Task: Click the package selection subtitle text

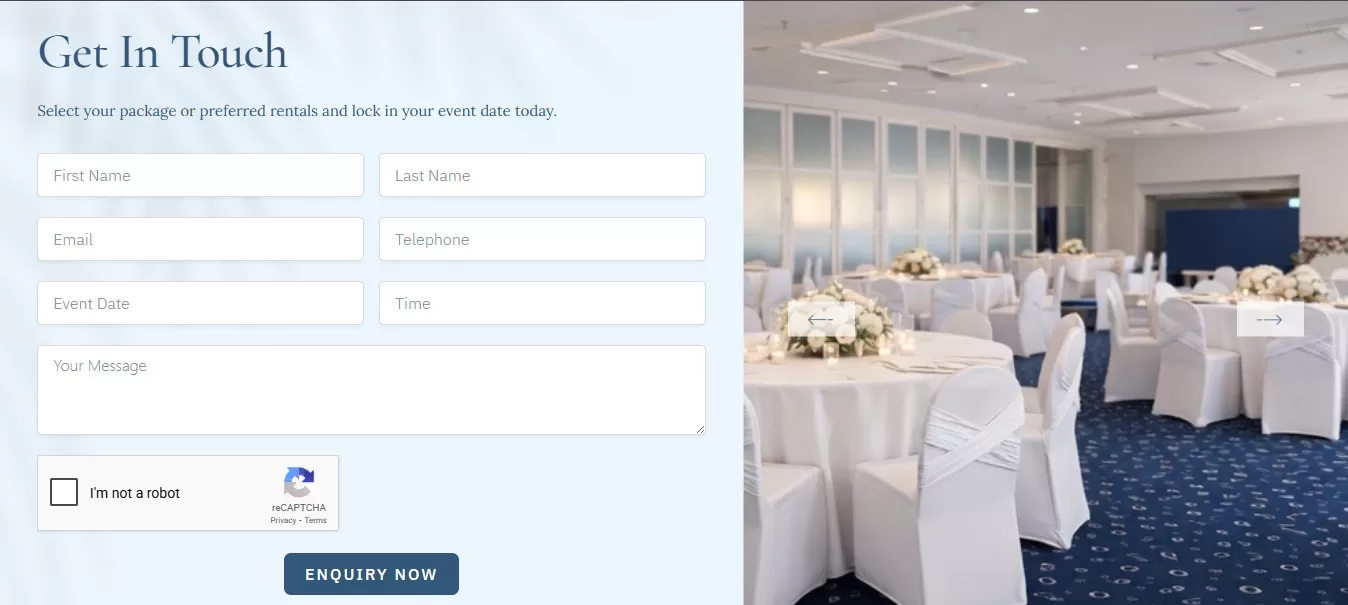Action: tap(297, 111)
